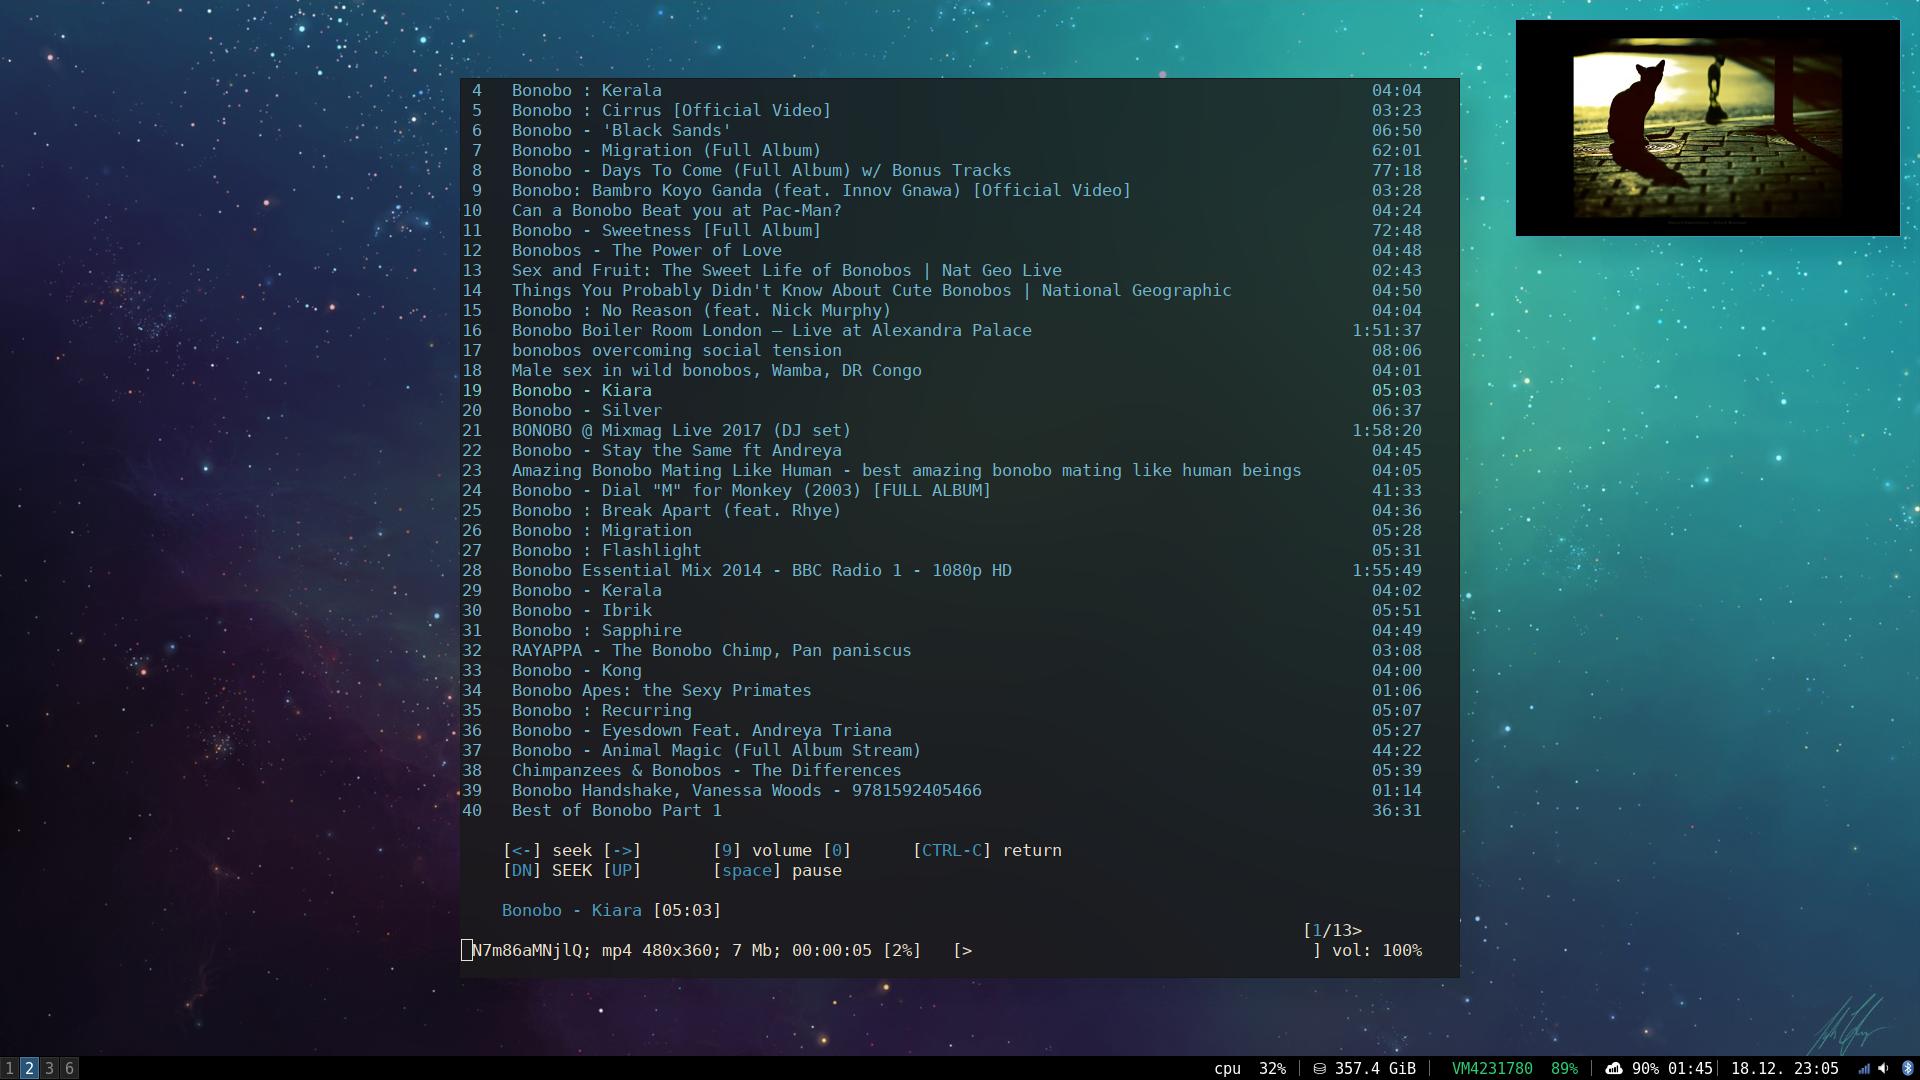Click the VM4231780 wifi status indicator
Viewport: 1920px width, 1080px height.
(1491, 1068)
